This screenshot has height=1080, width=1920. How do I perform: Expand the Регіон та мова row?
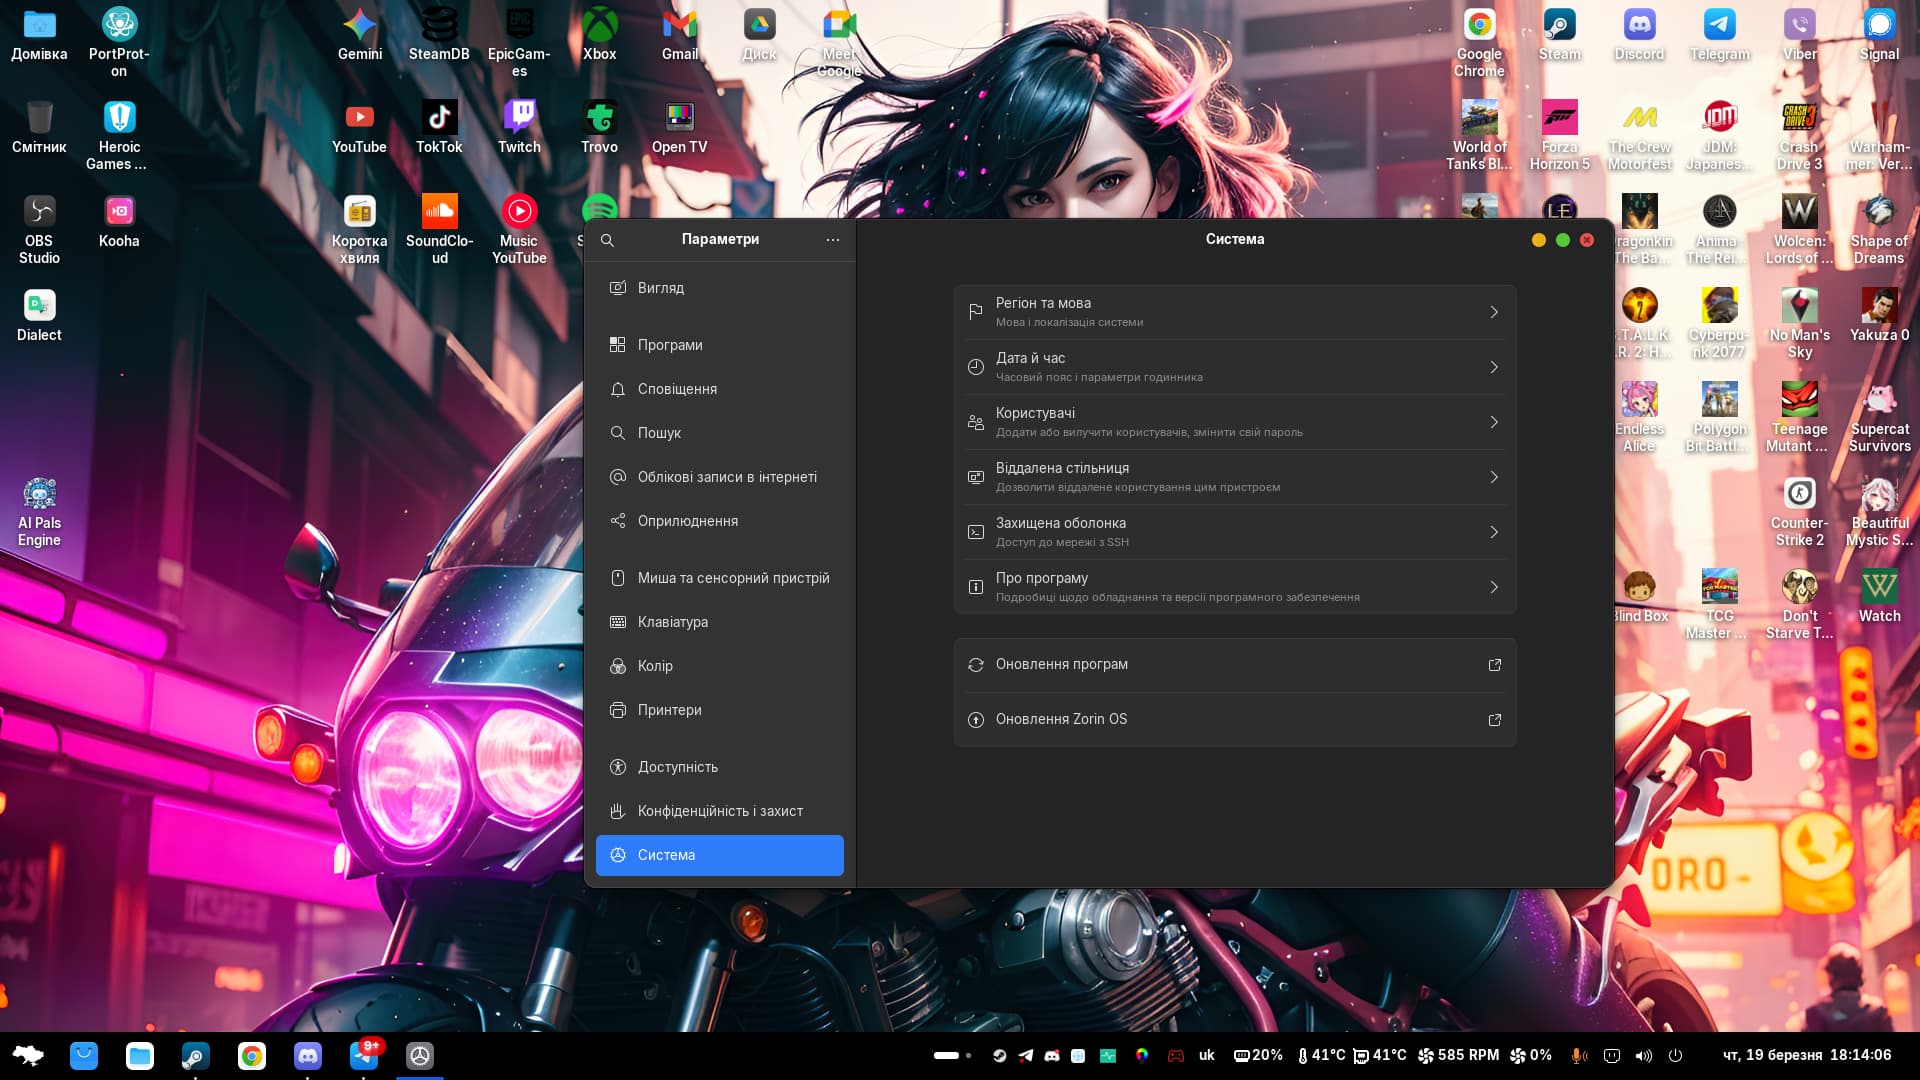[x=1234, y=312]
